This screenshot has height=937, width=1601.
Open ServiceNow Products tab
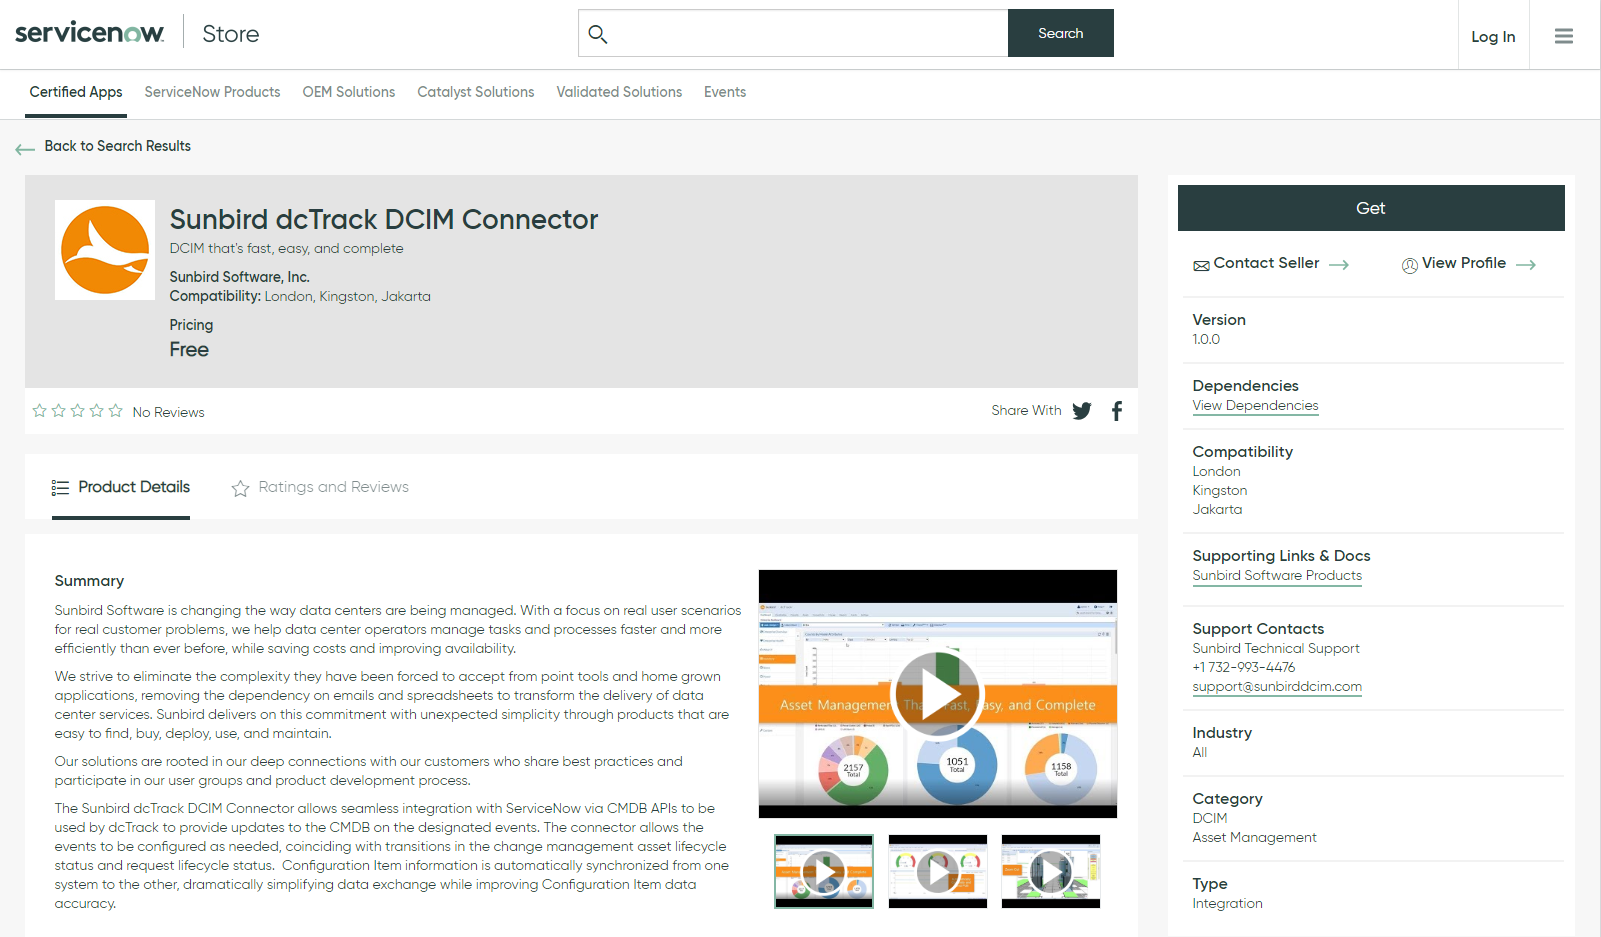[212, 92]
